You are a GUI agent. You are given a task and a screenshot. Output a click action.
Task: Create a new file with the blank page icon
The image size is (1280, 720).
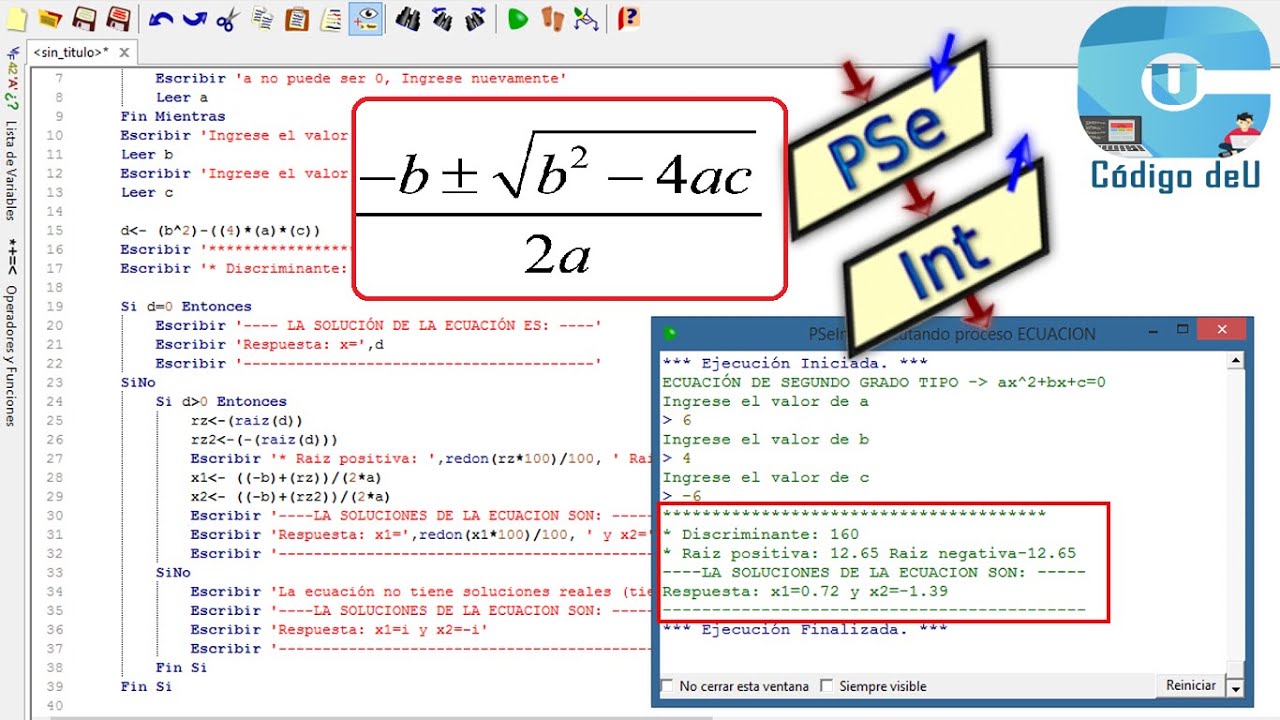tap(16, 18)
